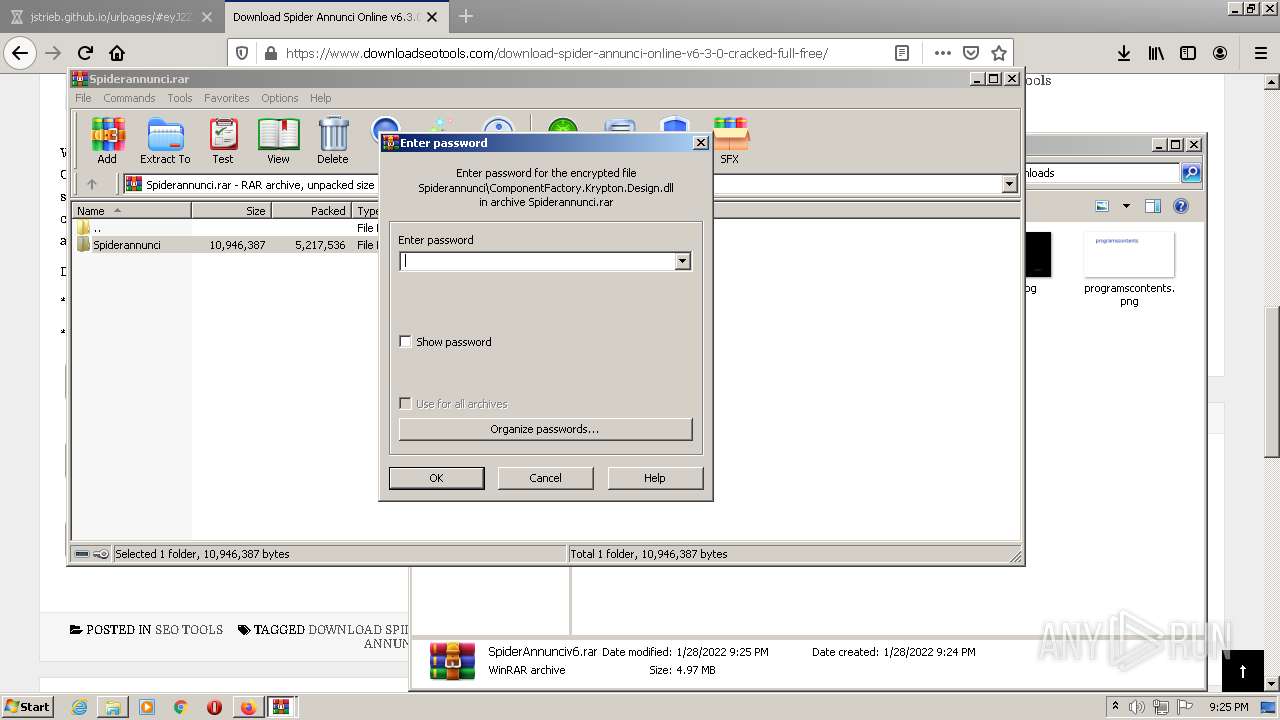Click Explorer help question mark icon
Screen dimensions: 1280x720
(1180, 206)
